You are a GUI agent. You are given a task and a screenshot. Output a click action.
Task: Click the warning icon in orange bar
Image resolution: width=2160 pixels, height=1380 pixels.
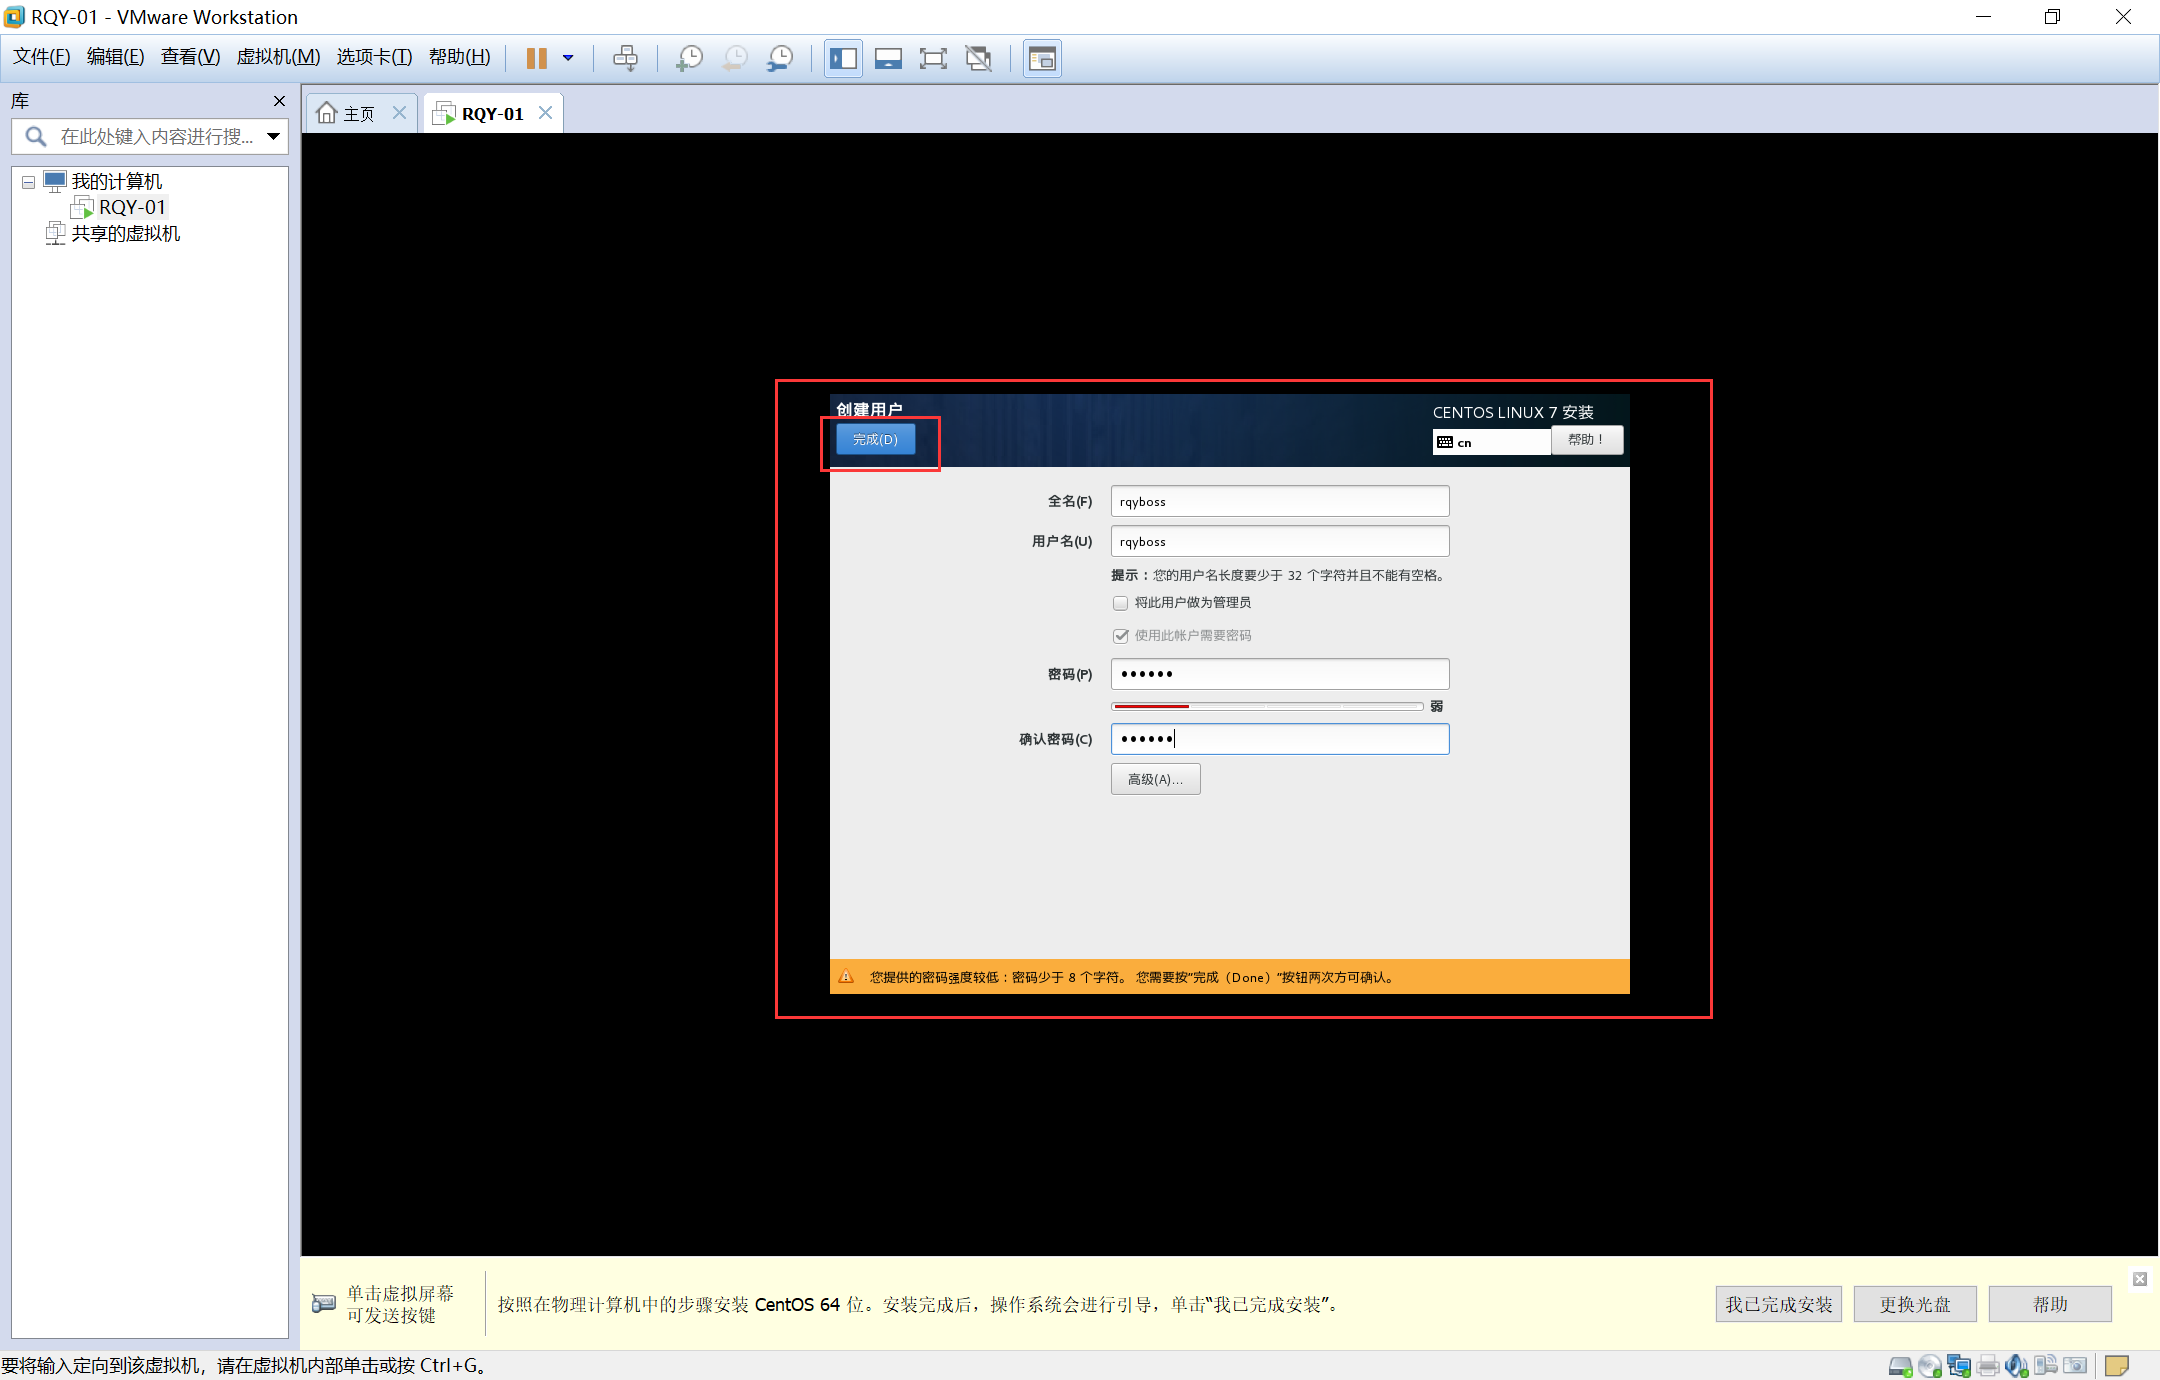click(x=846, y=977)
